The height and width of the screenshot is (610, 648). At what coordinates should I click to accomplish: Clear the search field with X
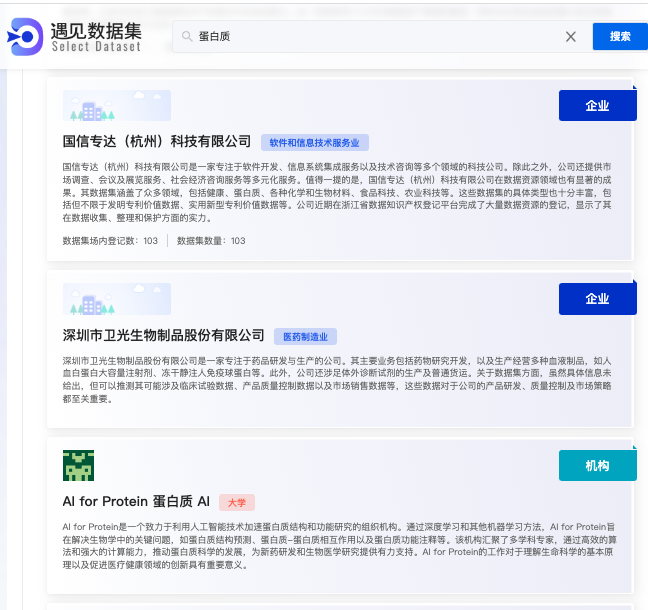pyautogui.click(x=571, y=37)
